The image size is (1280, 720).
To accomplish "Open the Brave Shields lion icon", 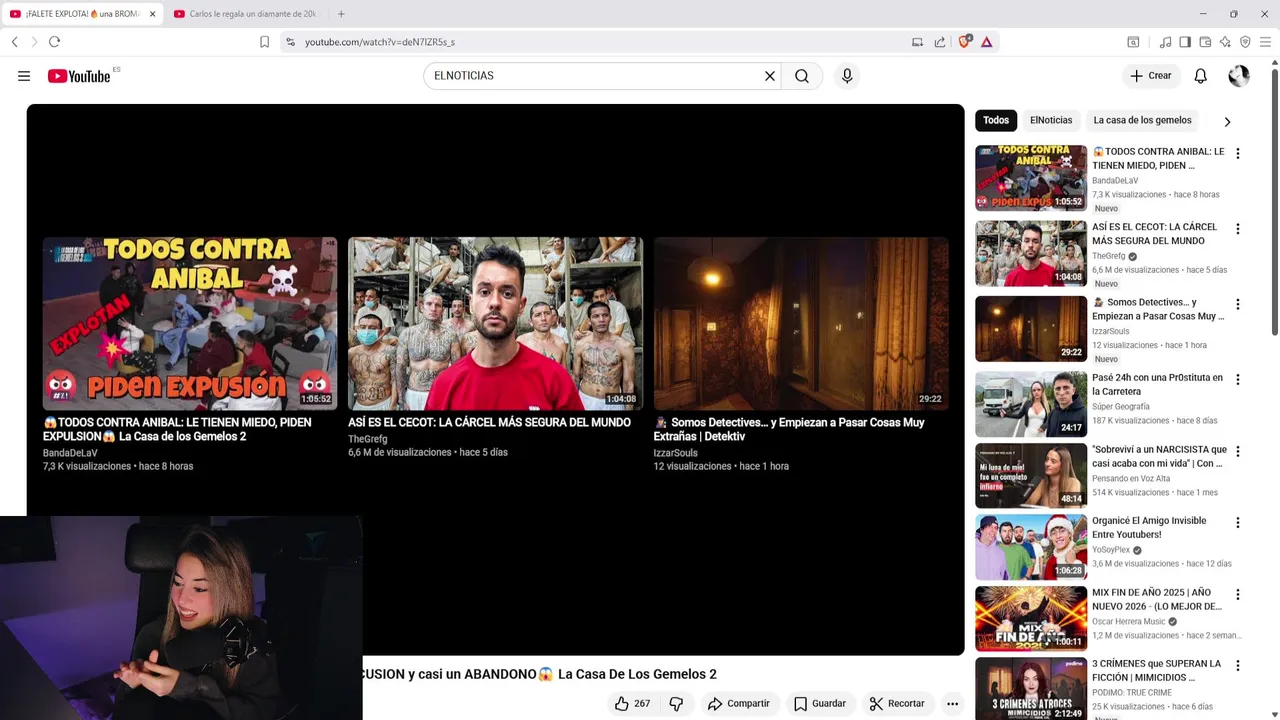I will pos(965,42).
